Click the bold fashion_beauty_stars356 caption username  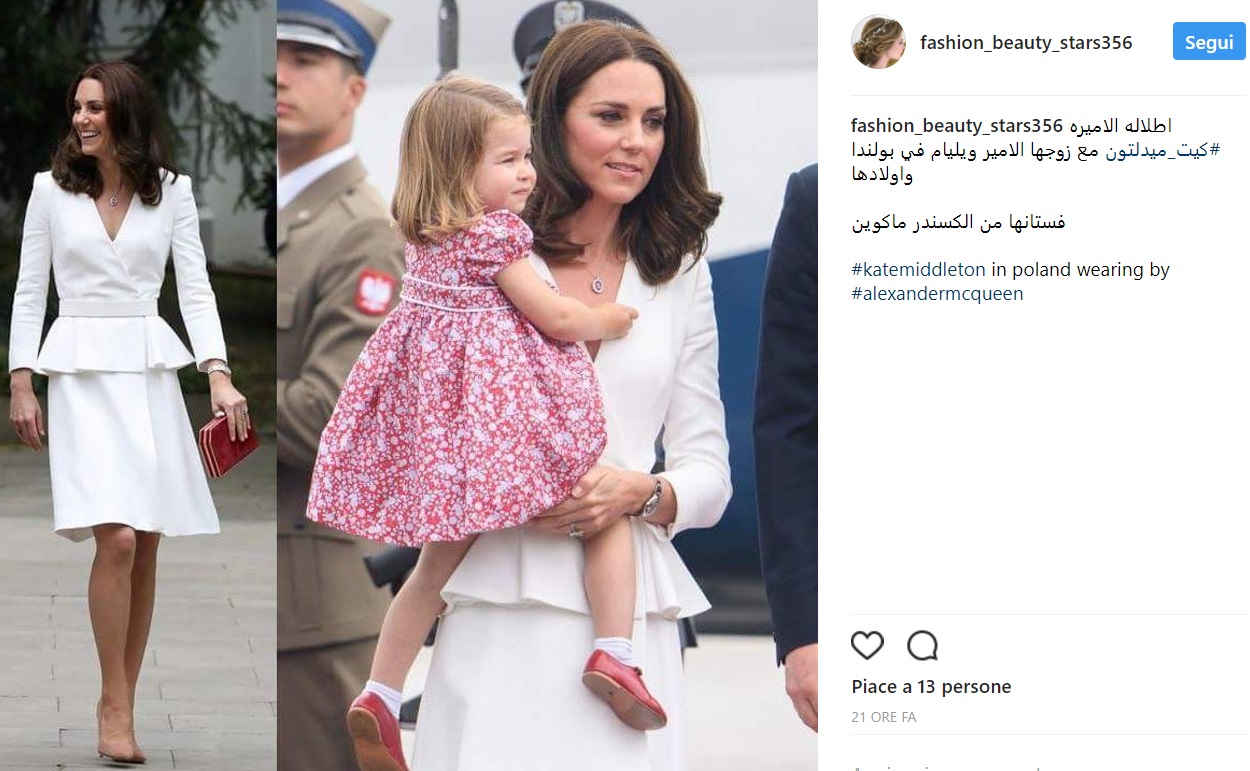[x=956, y=126]
